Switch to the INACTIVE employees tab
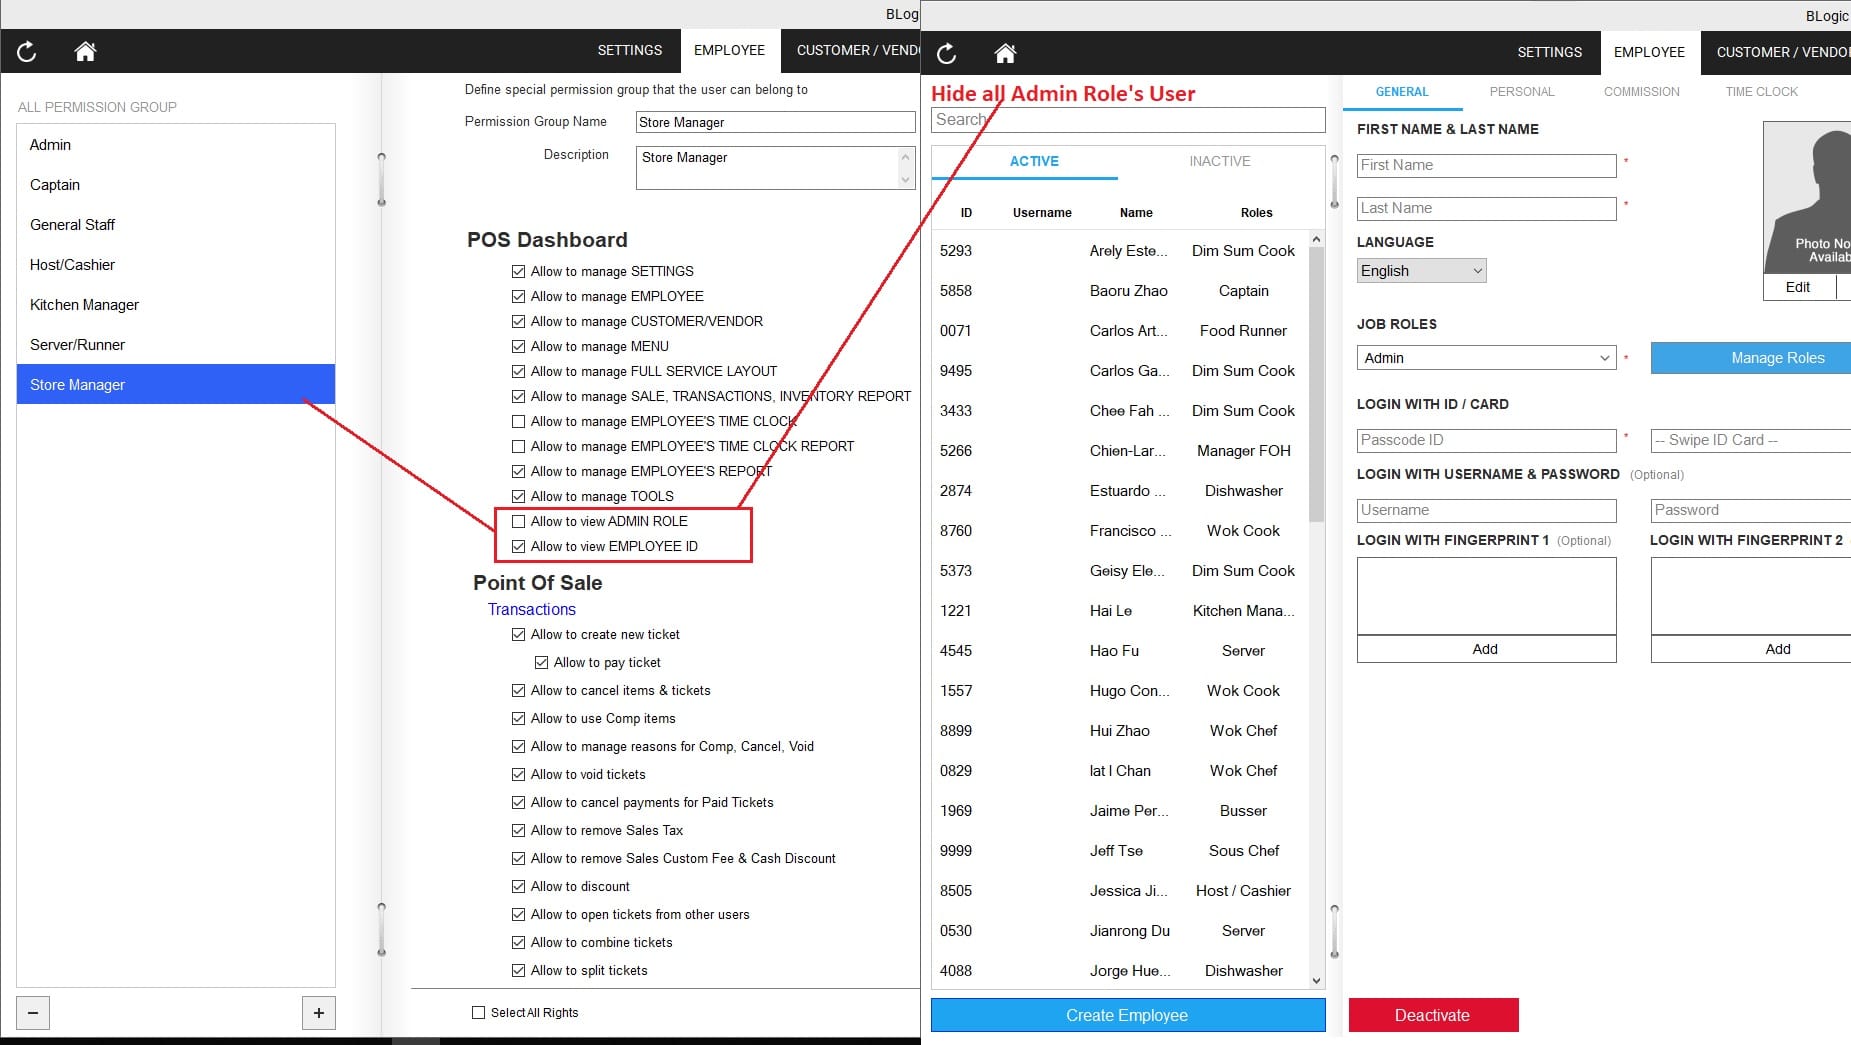This screenshot has width=1851, height=1045. tap(1219, 161)
